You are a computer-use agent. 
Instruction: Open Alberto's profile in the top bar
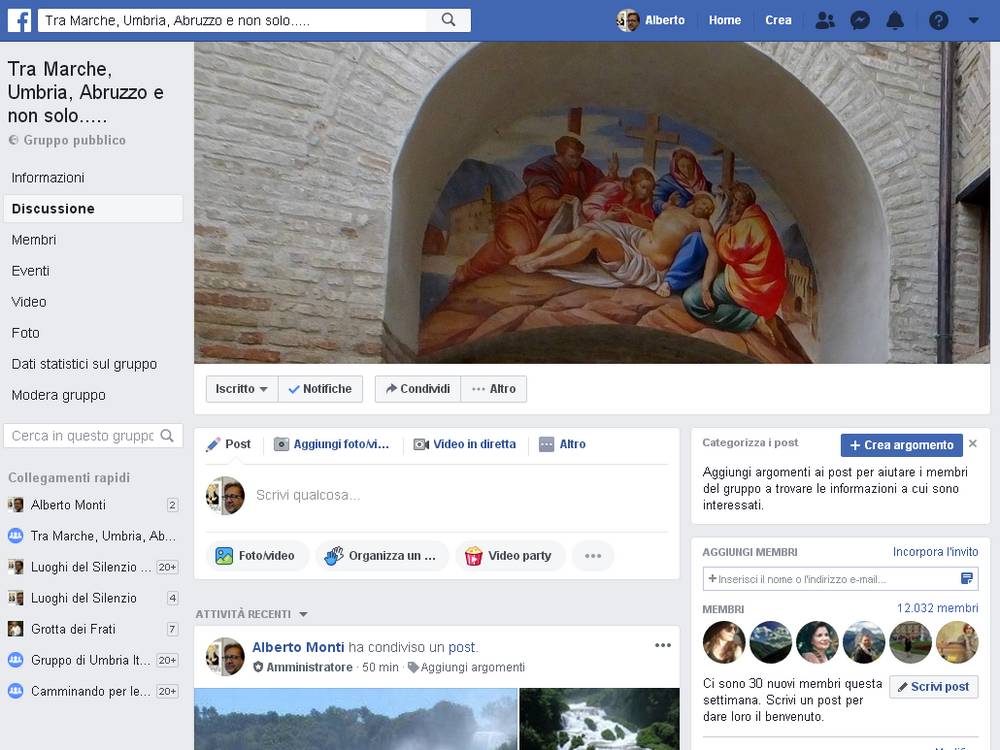651,20
